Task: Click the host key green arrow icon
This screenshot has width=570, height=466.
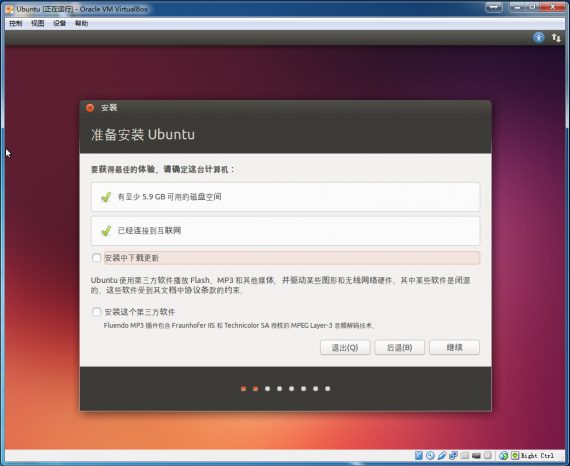Action: (x=515, y=455)
